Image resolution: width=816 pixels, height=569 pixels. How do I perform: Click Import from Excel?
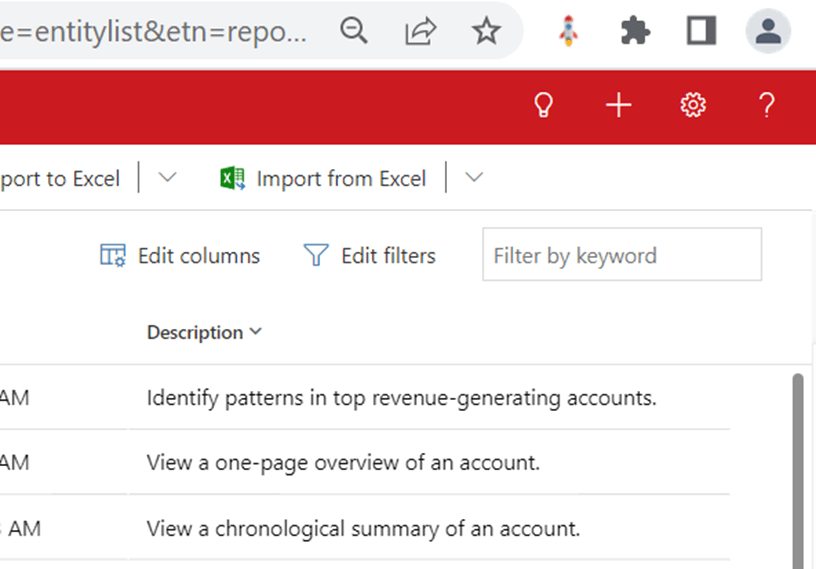tap(323, 179)
